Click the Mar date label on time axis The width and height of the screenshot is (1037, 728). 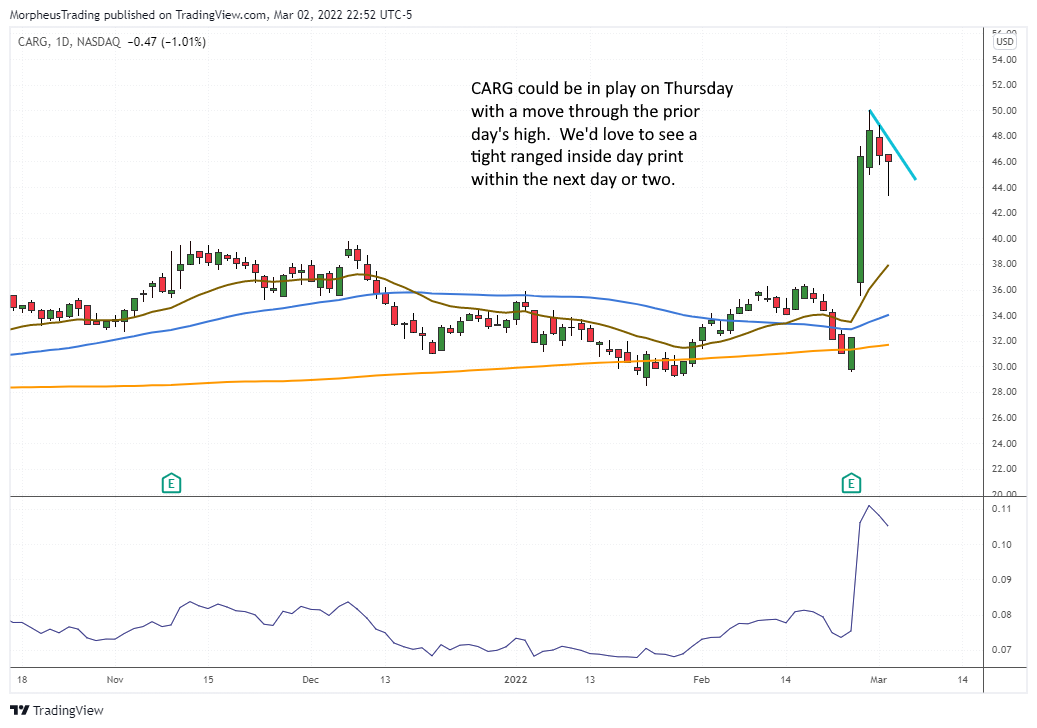878,679
